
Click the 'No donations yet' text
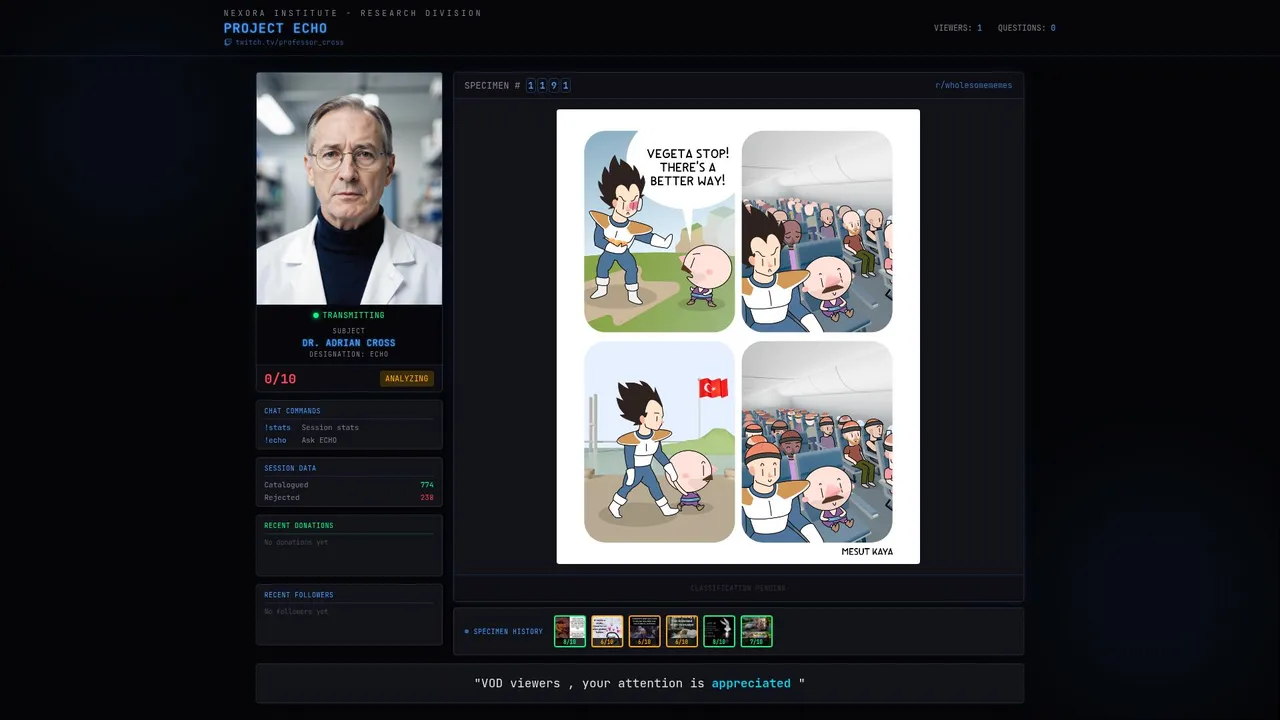point(296,542)
